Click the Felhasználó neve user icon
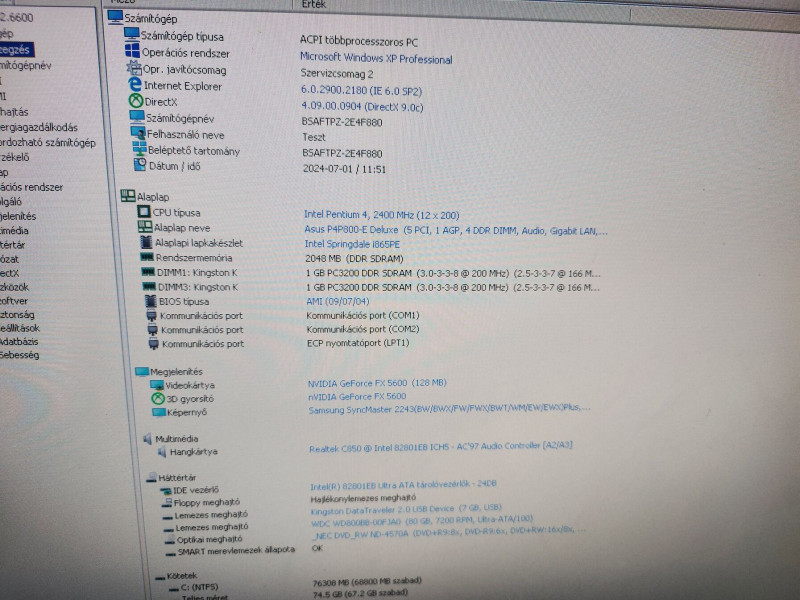Screen dimensions: 800x600 click(138, 133)
